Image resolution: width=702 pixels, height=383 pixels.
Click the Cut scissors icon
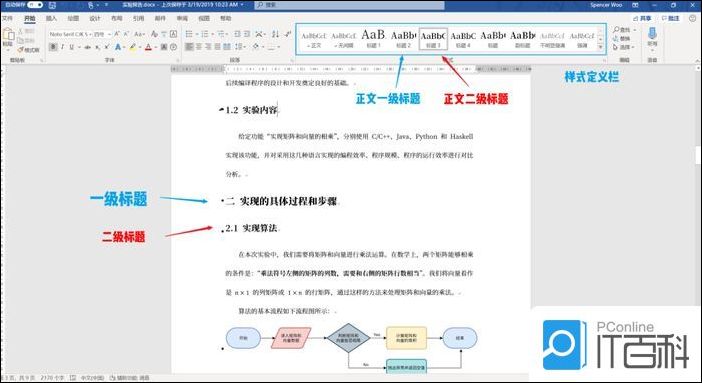pyautogui.click(x=20, y=31)
